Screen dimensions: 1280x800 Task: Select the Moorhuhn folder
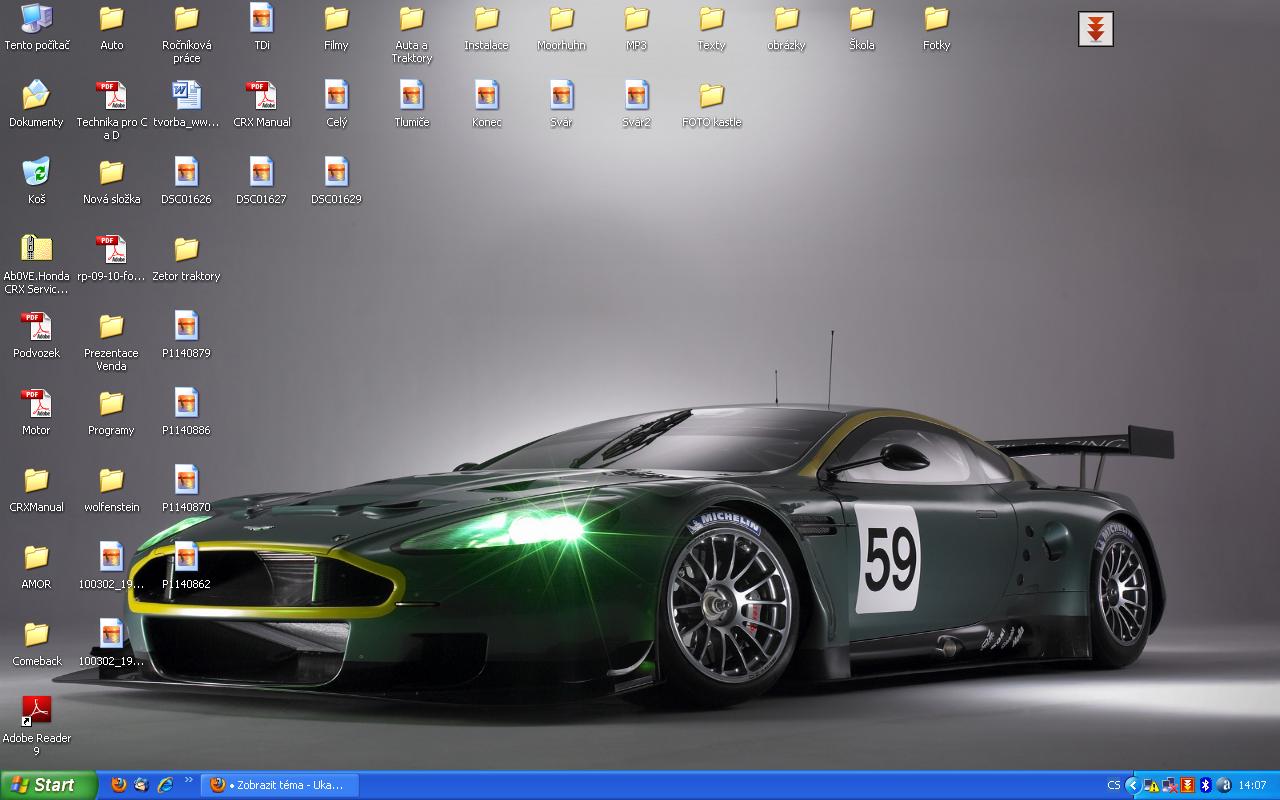point(561,19)
